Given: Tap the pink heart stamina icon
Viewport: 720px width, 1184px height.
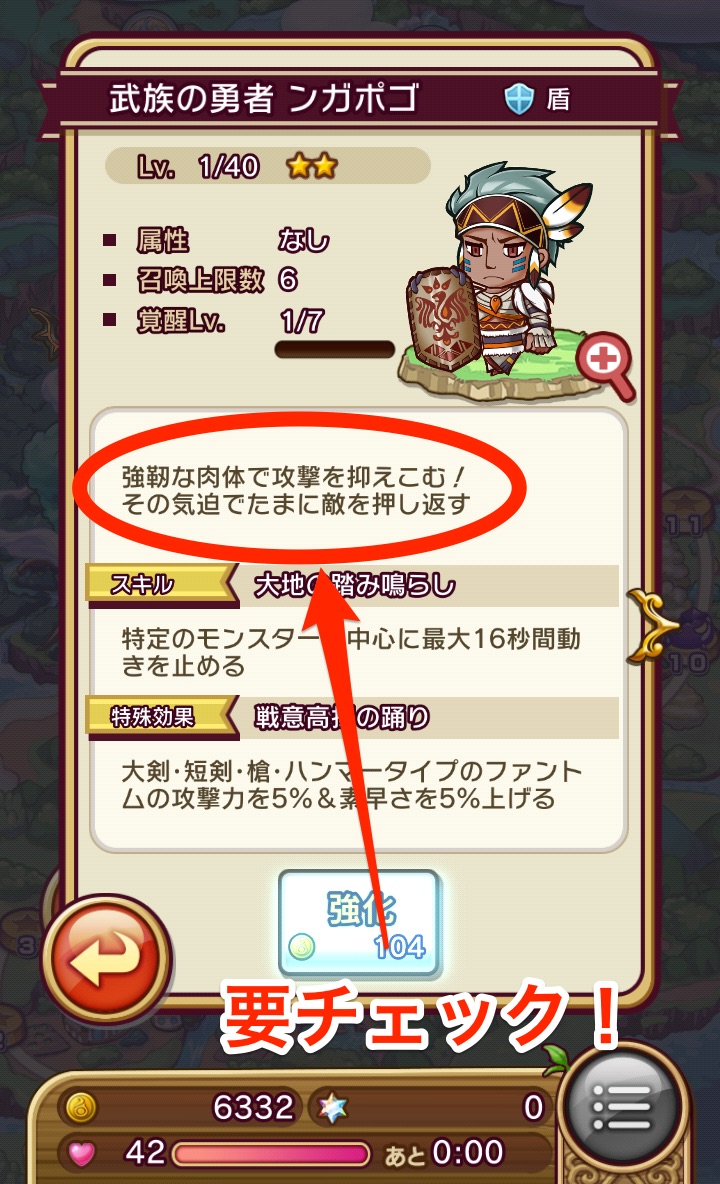Looking at the screenshot, I should click(x=82, y=1153).
